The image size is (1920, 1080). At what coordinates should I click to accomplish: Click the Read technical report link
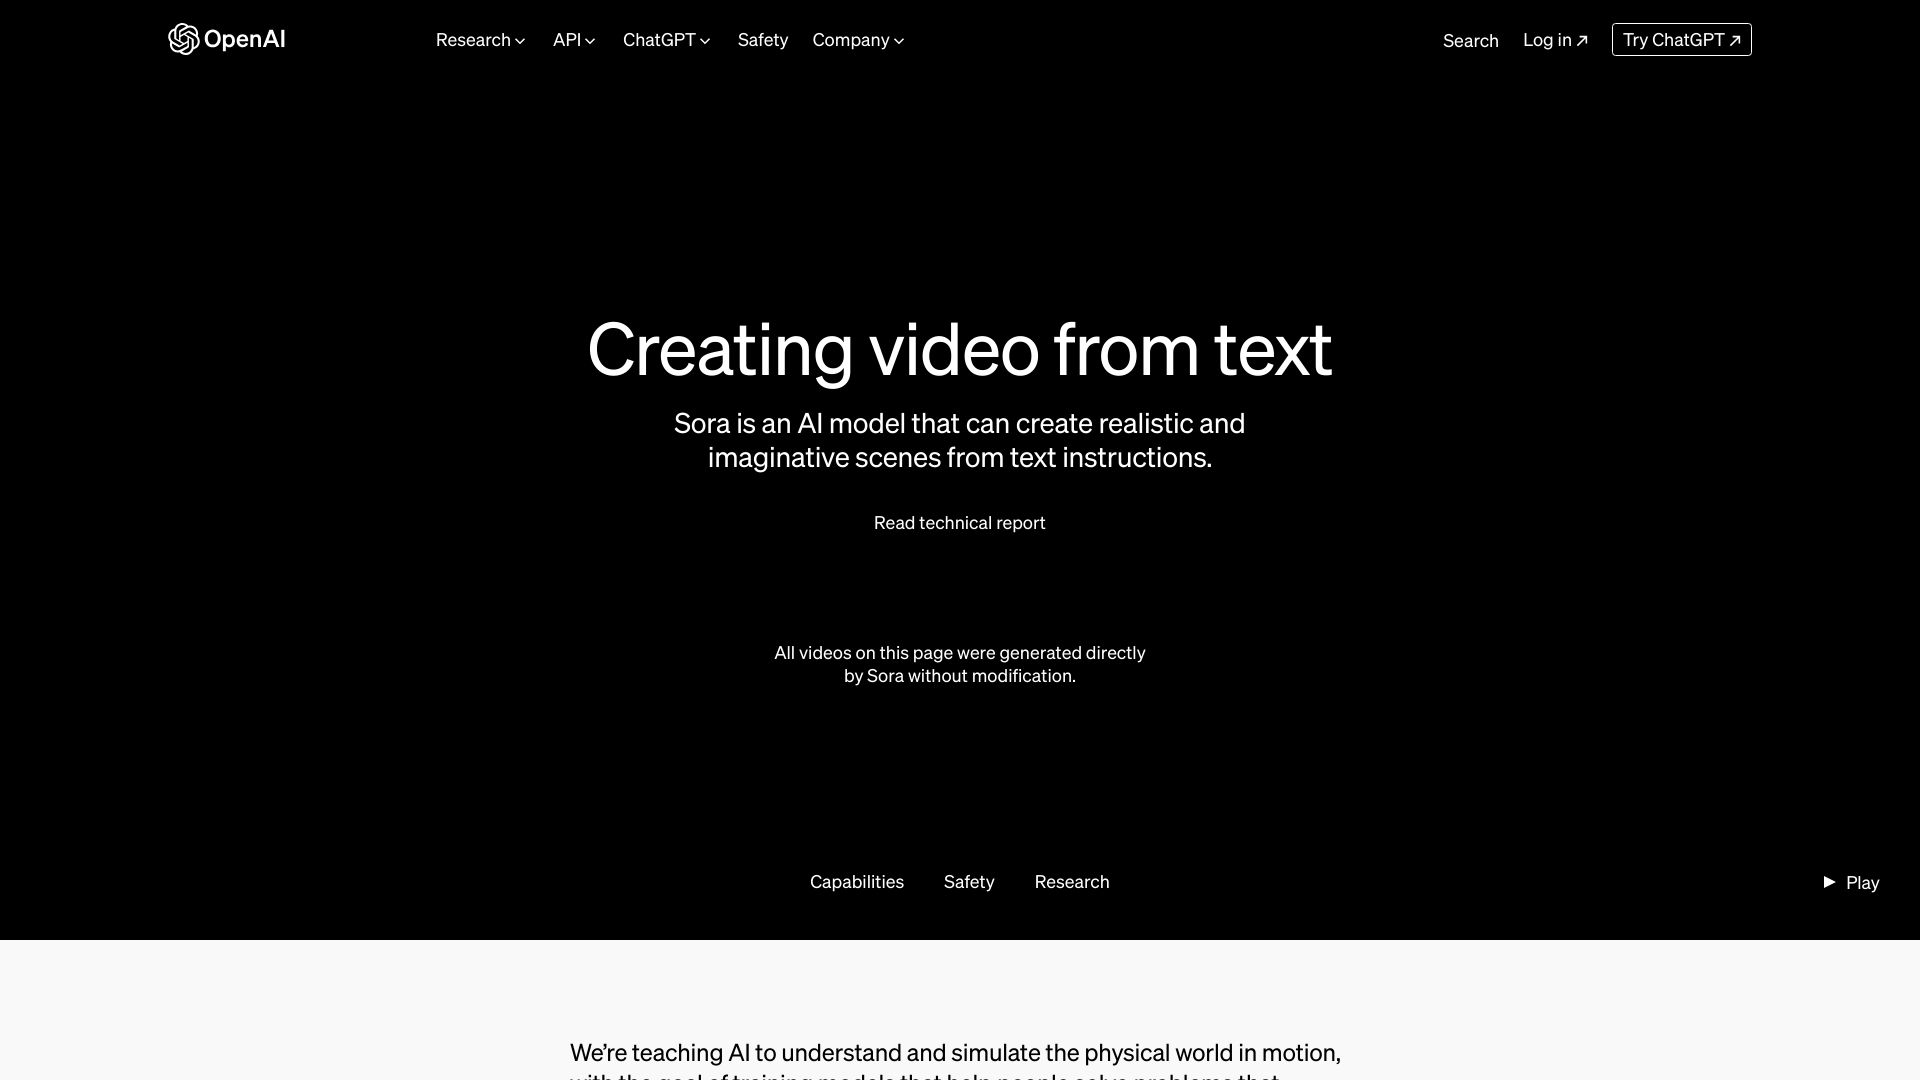tap(960, 522)
